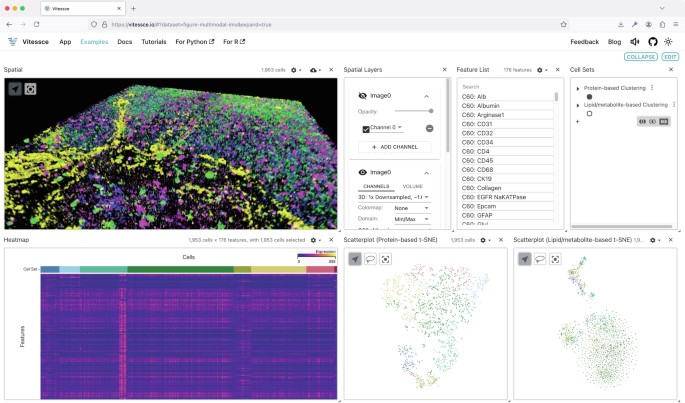This screenshot has width=685, height=403.
Task: Open the Colormap dropdown
Action: 411,208
